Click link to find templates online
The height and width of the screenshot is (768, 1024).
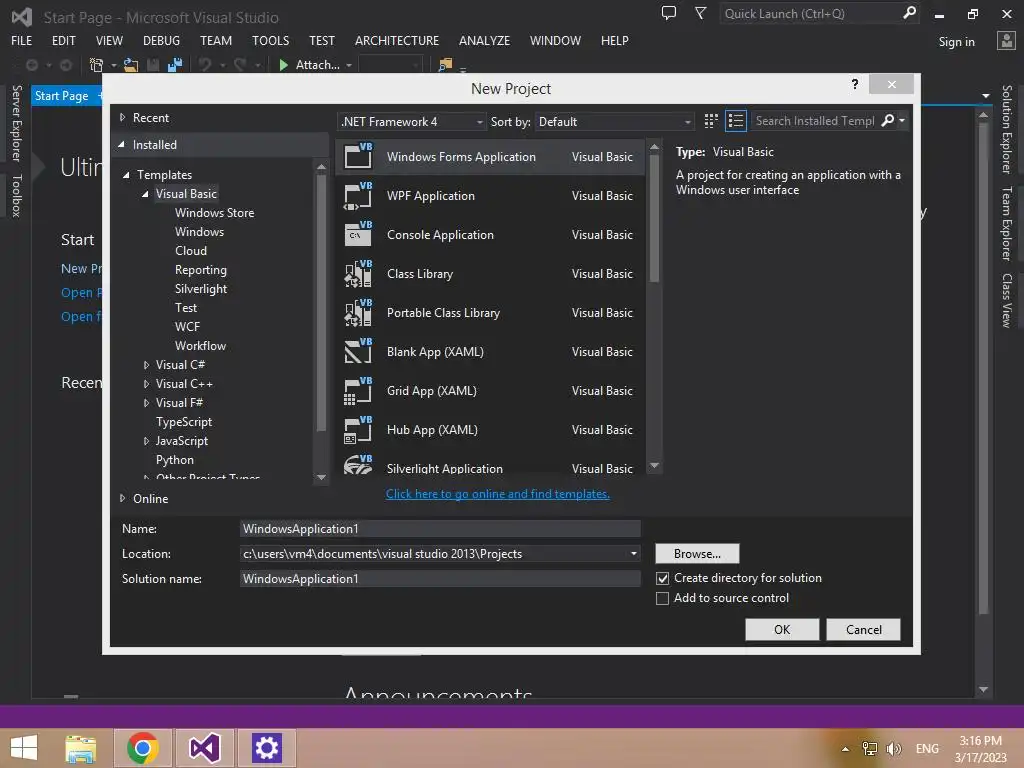pyautogui.click(x=498, y=494)
